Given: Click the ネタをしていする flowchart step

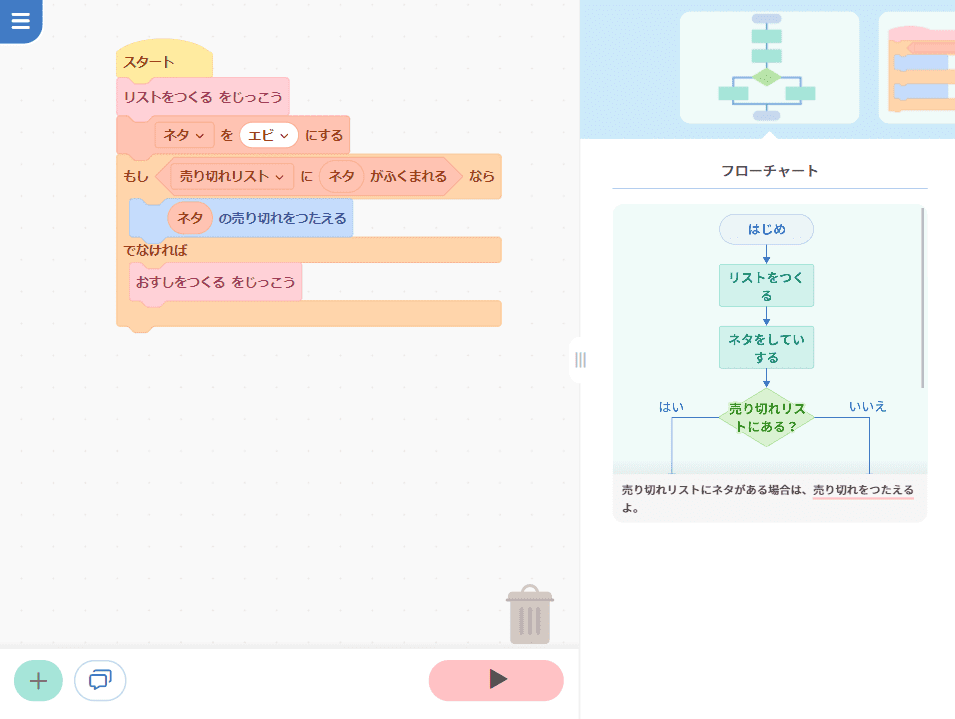Looking at the screenshot, I should pyautogui.click(x=766, y=348).
